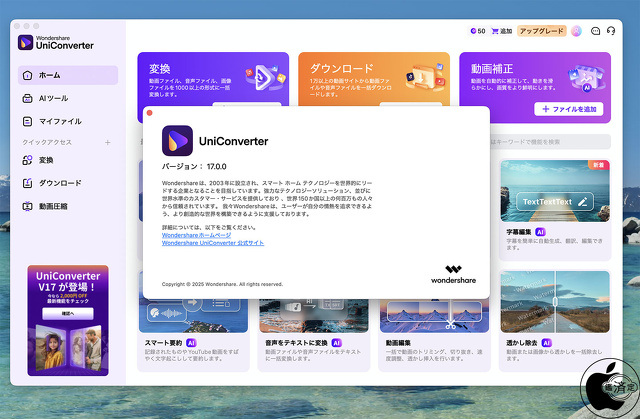
Task: Add a quick access item with plus
Action: (108, 143)
